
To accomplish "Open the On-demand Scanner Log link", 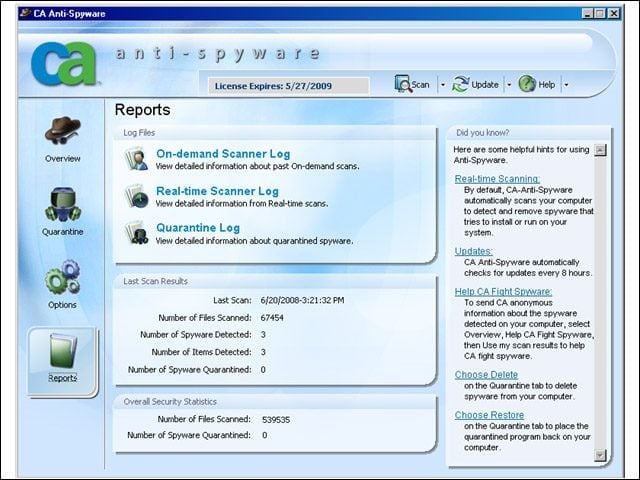I will click(x=223, y=154).
